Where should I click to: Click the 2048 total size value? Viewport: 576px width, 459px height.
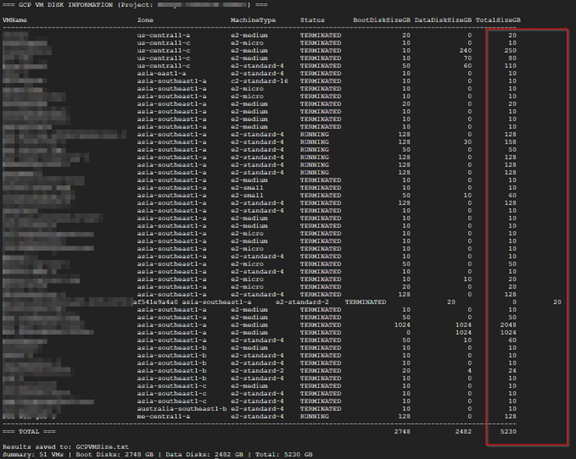point(508,325)
